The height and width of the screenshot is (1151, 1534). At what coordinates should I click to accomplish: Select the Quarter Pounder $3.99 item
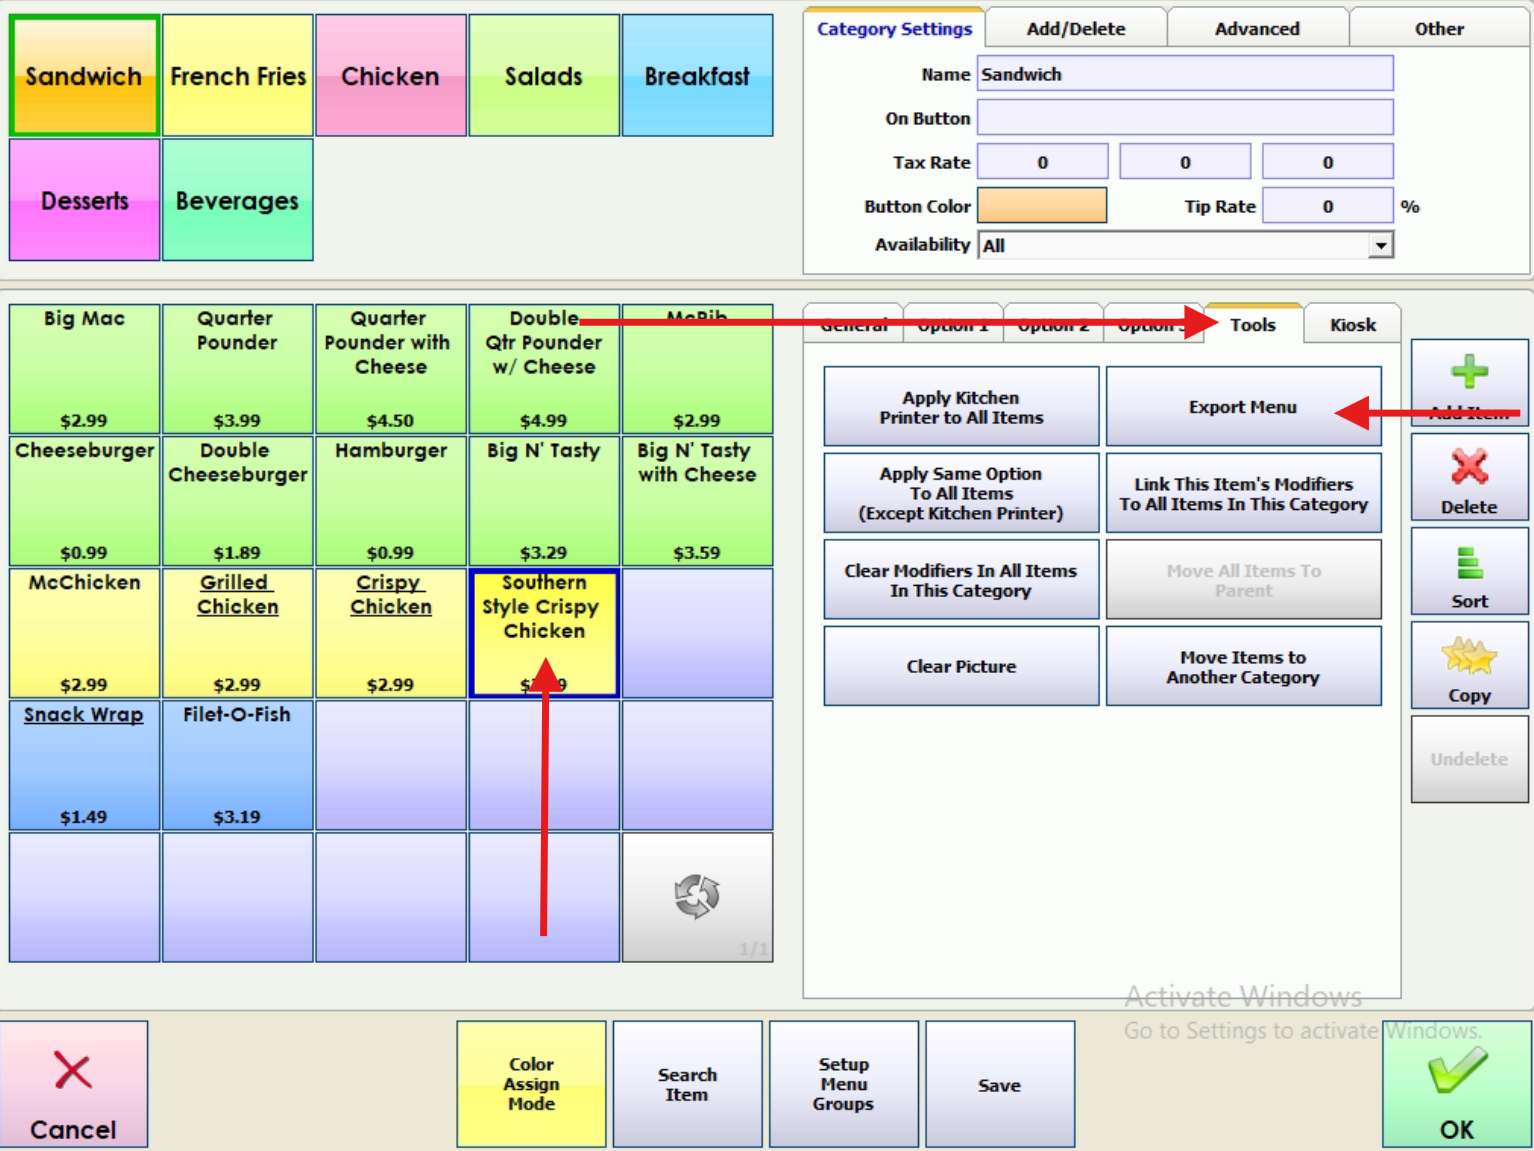click(238, 369)
